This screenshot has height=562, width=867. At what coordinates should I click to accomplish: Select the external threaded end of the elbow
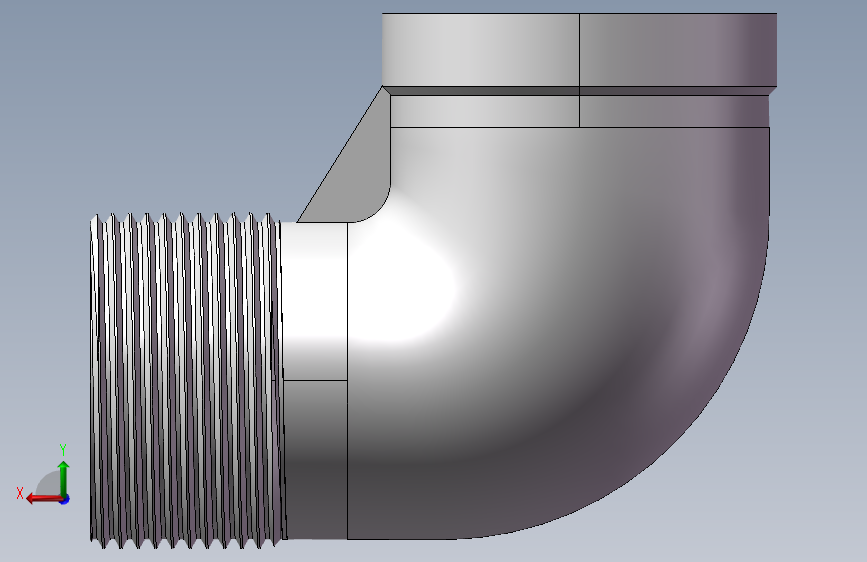[x=187, y=381]
